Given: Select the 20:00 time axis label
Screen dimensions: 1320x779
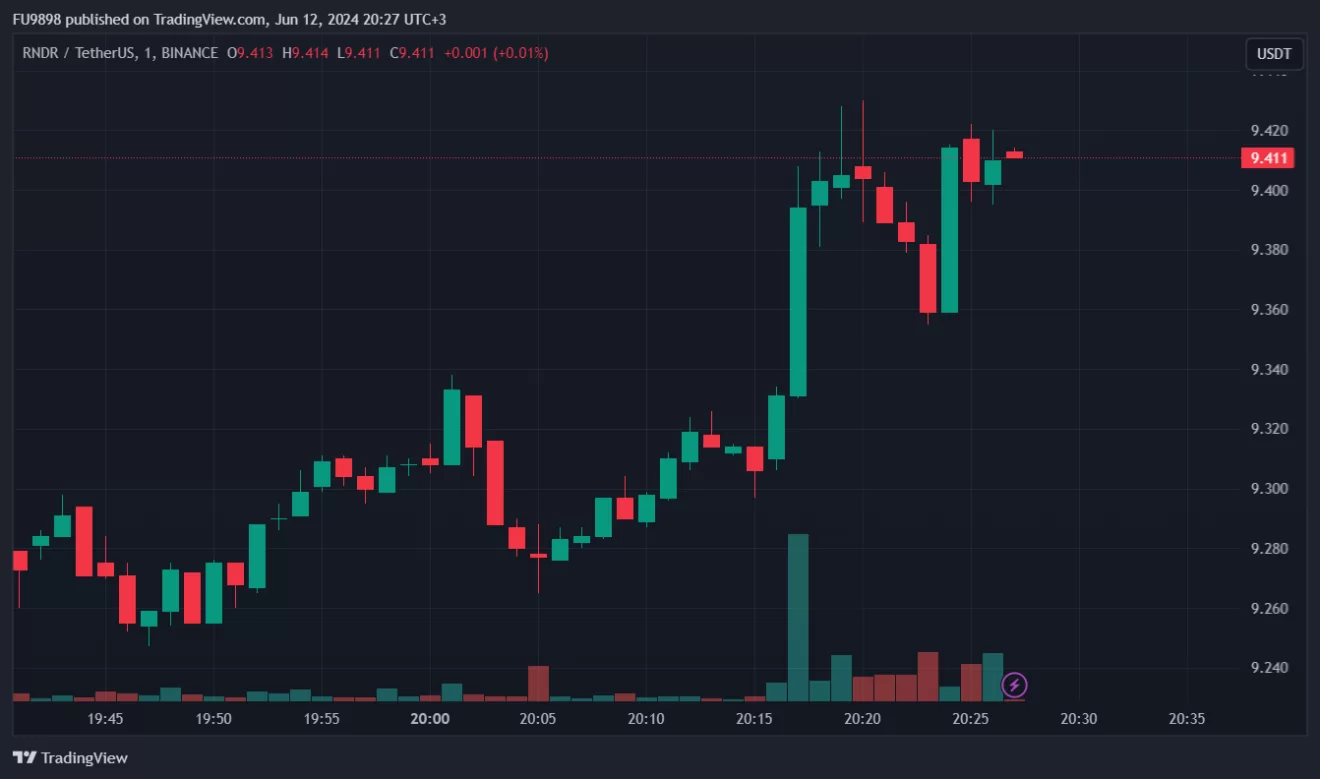Looking at the screenshot, I should pyautogui.click(x=430, y=718).
